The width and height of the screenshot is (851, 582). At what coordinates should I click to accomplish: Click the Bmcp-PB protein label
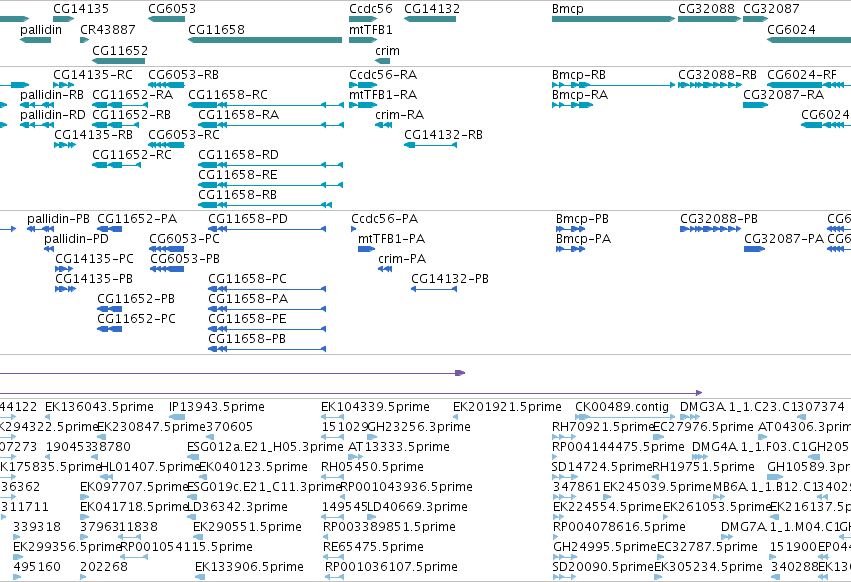point(582,219)
